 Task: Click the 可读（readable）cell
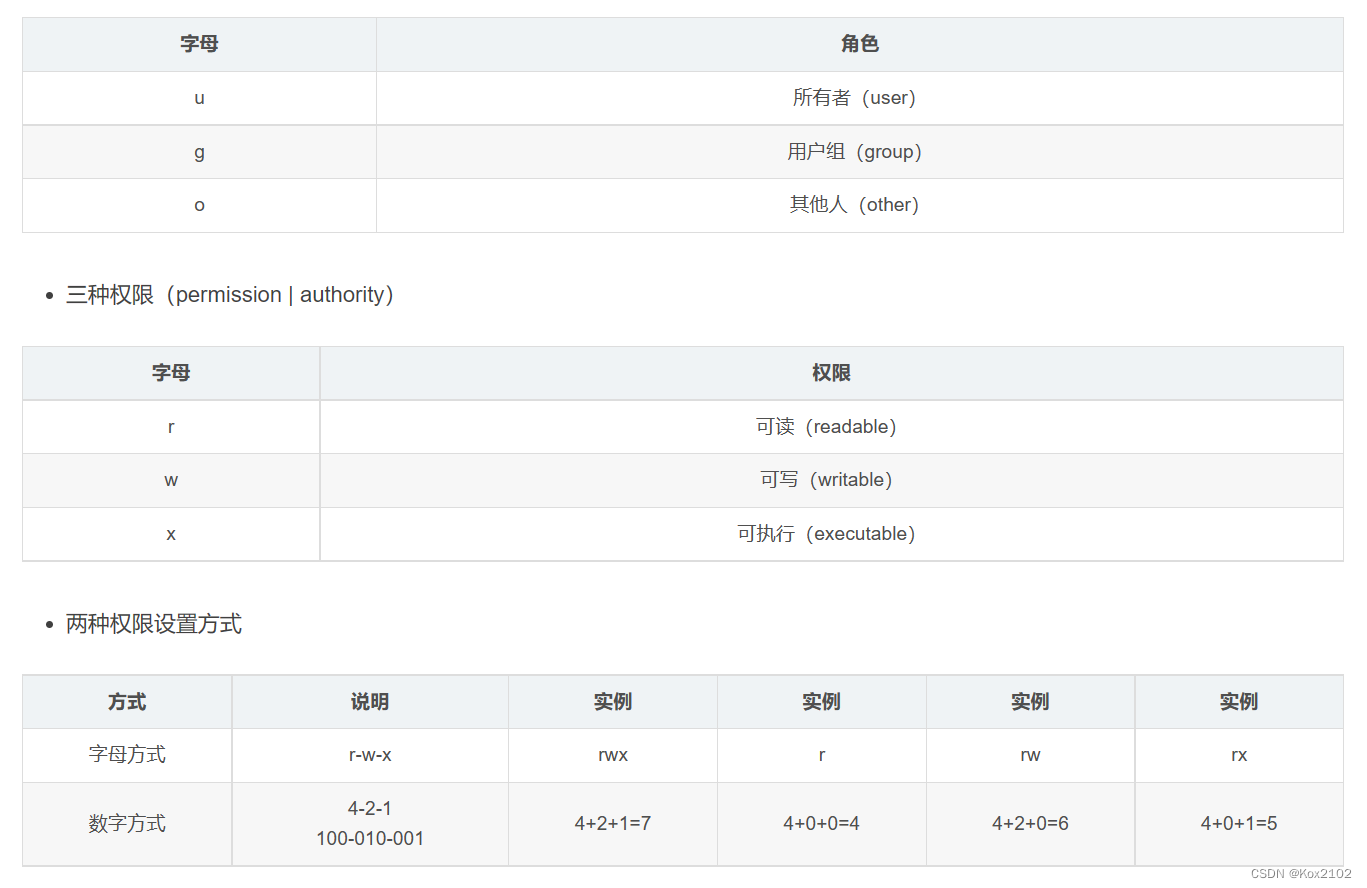tap(831, 427)
